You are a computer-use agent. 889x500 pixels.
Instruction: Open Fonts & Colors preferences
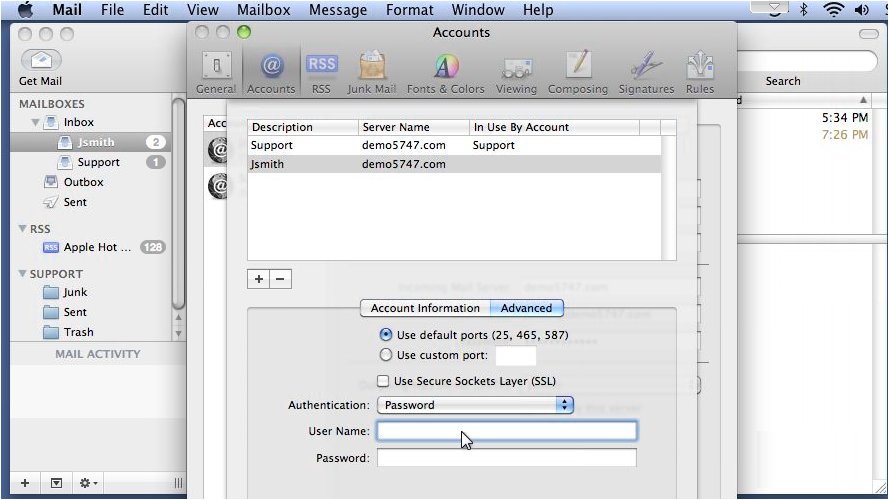pos(446,73)
